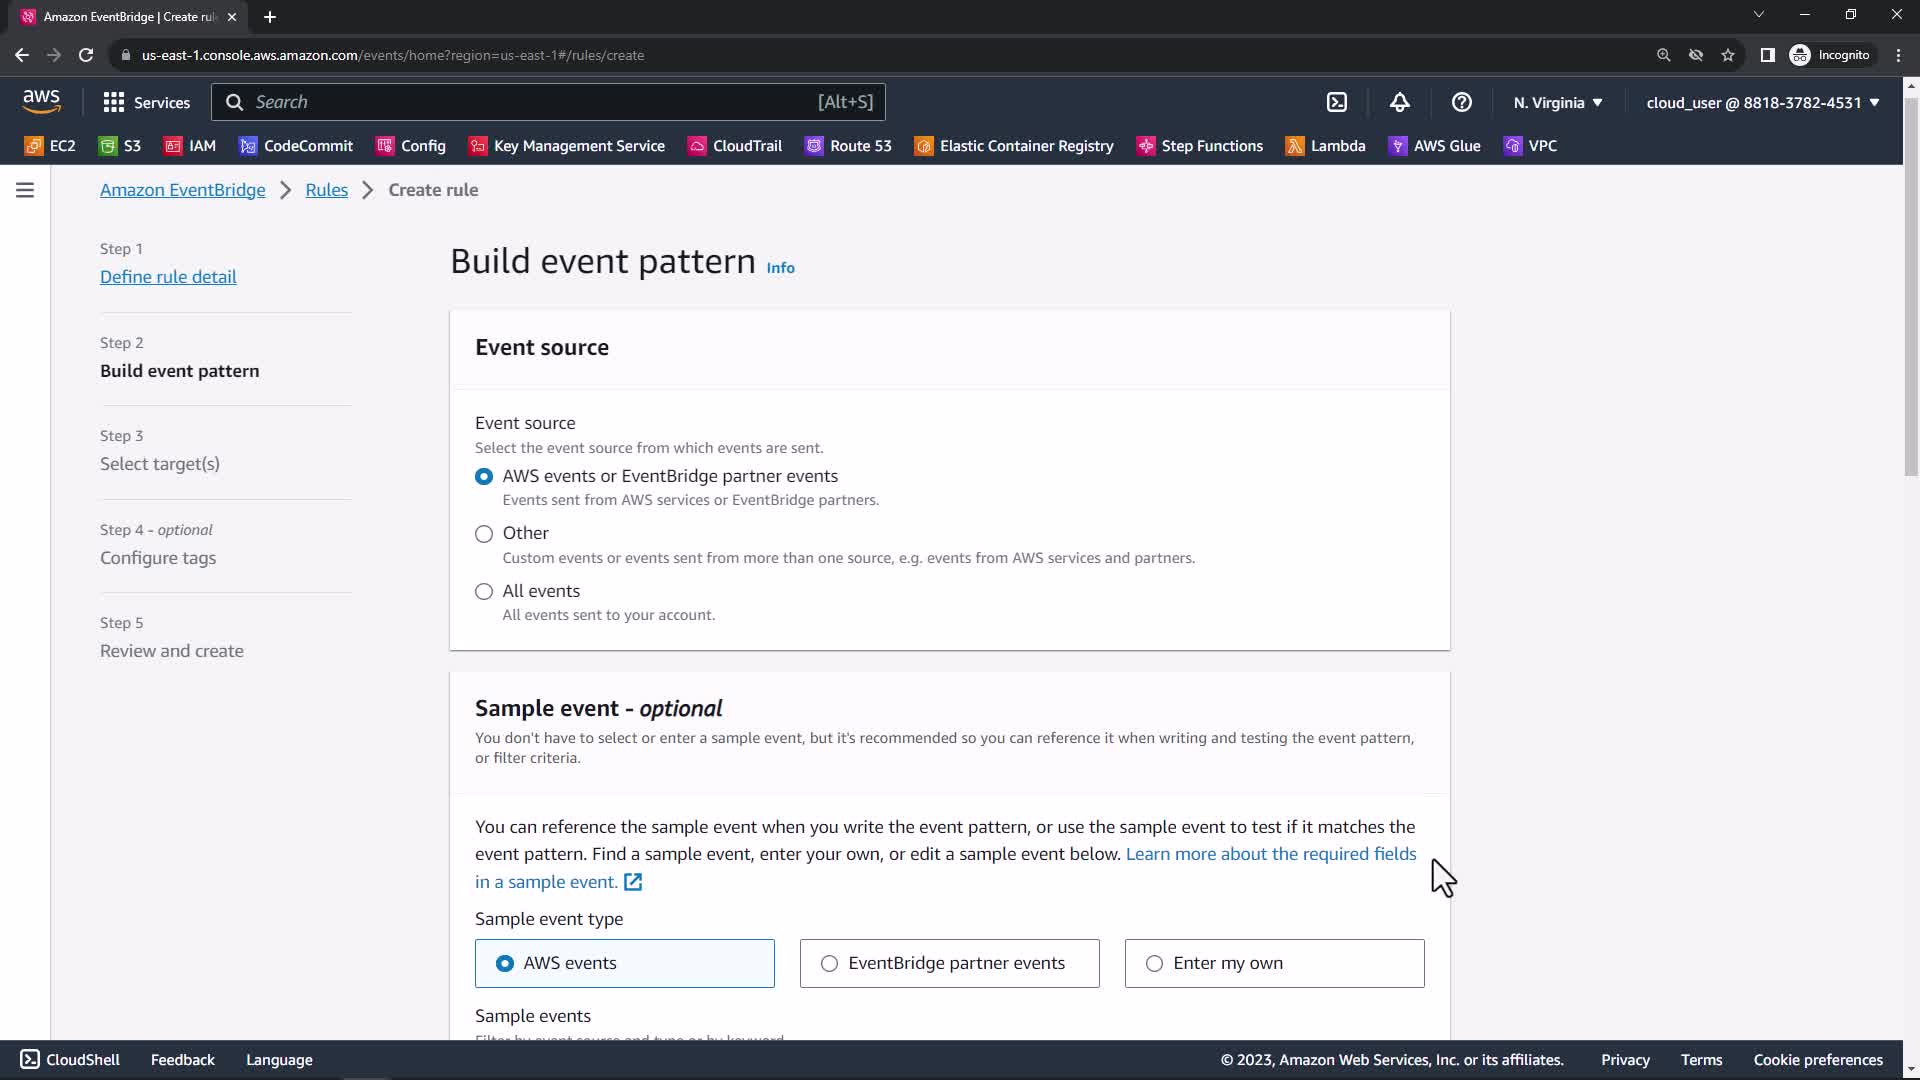
Task: Select the All events radio option
Action: 484,592
